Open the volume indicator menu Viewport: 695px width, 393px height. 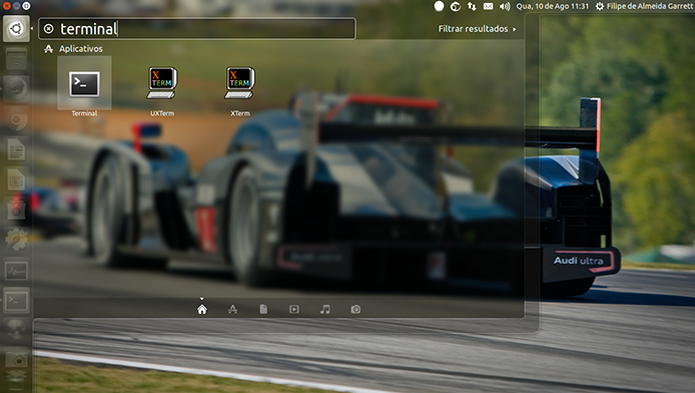click(504, 6)
